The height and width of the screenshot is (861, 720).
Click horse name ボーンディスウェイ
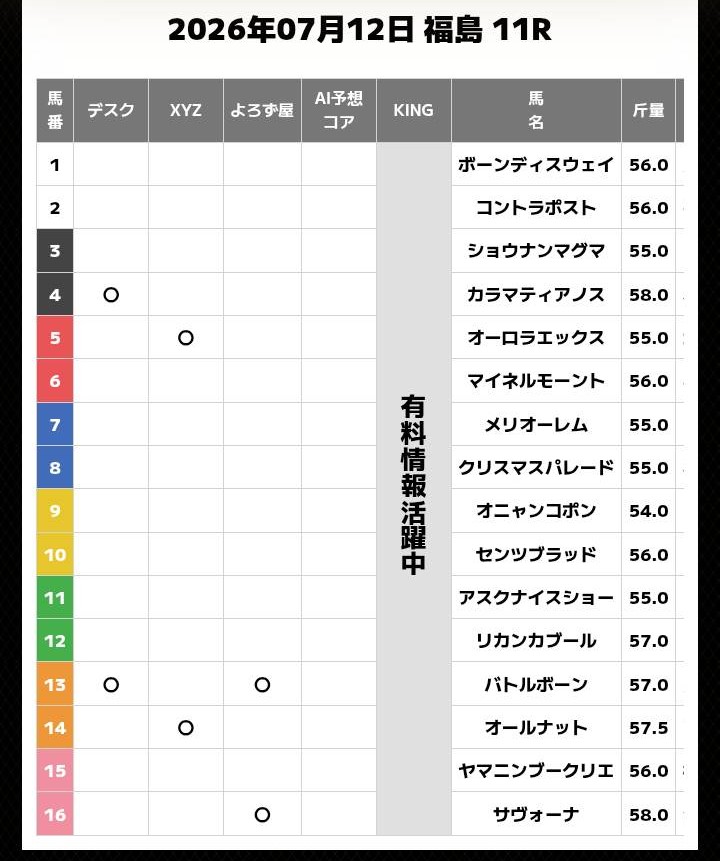coord(536,165)
